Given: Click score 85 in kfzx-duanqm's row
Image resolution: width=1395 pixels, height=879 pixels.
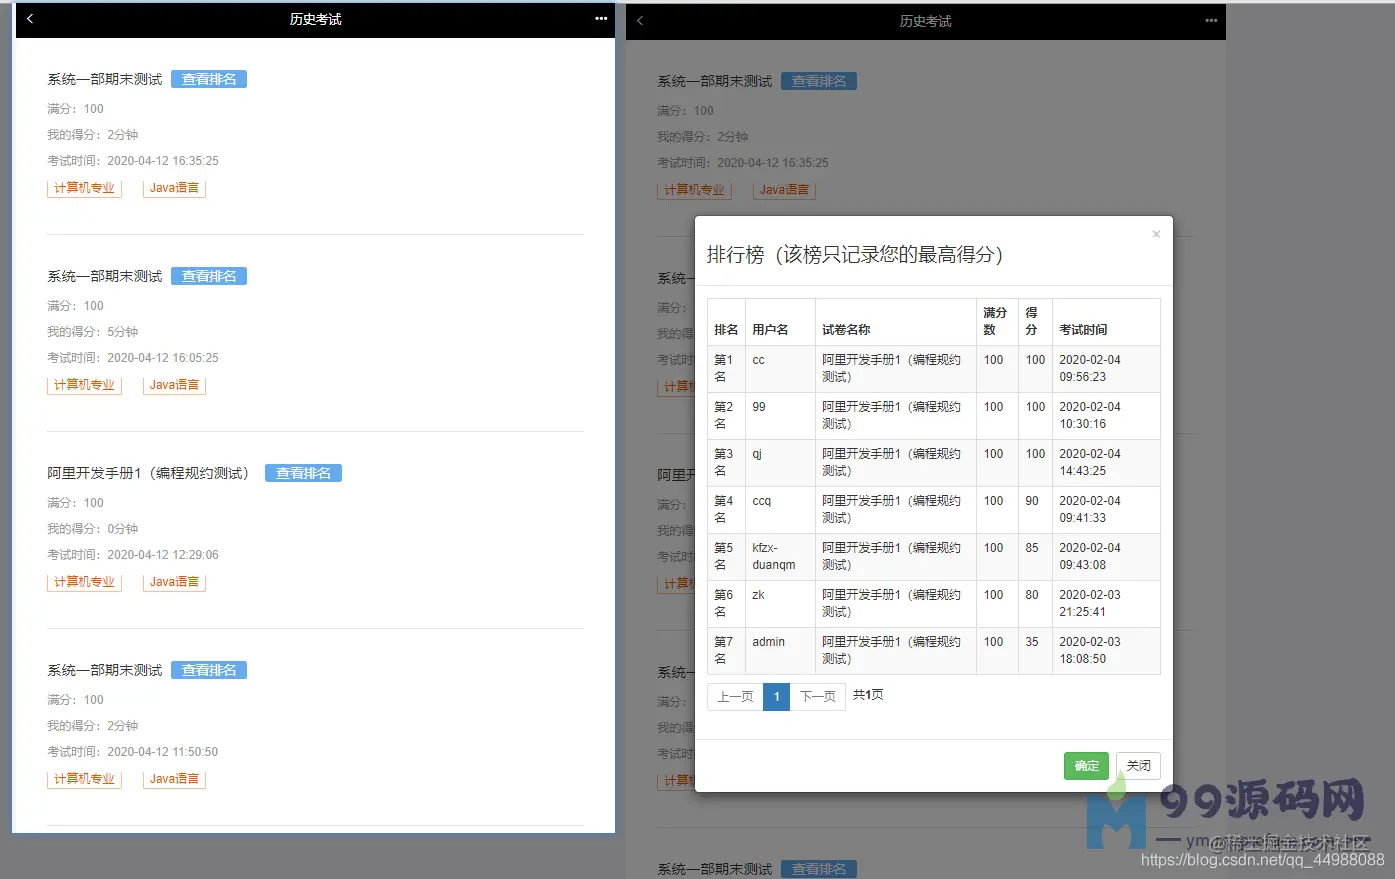Looking at the screenshot, I should click(1032, 548).
